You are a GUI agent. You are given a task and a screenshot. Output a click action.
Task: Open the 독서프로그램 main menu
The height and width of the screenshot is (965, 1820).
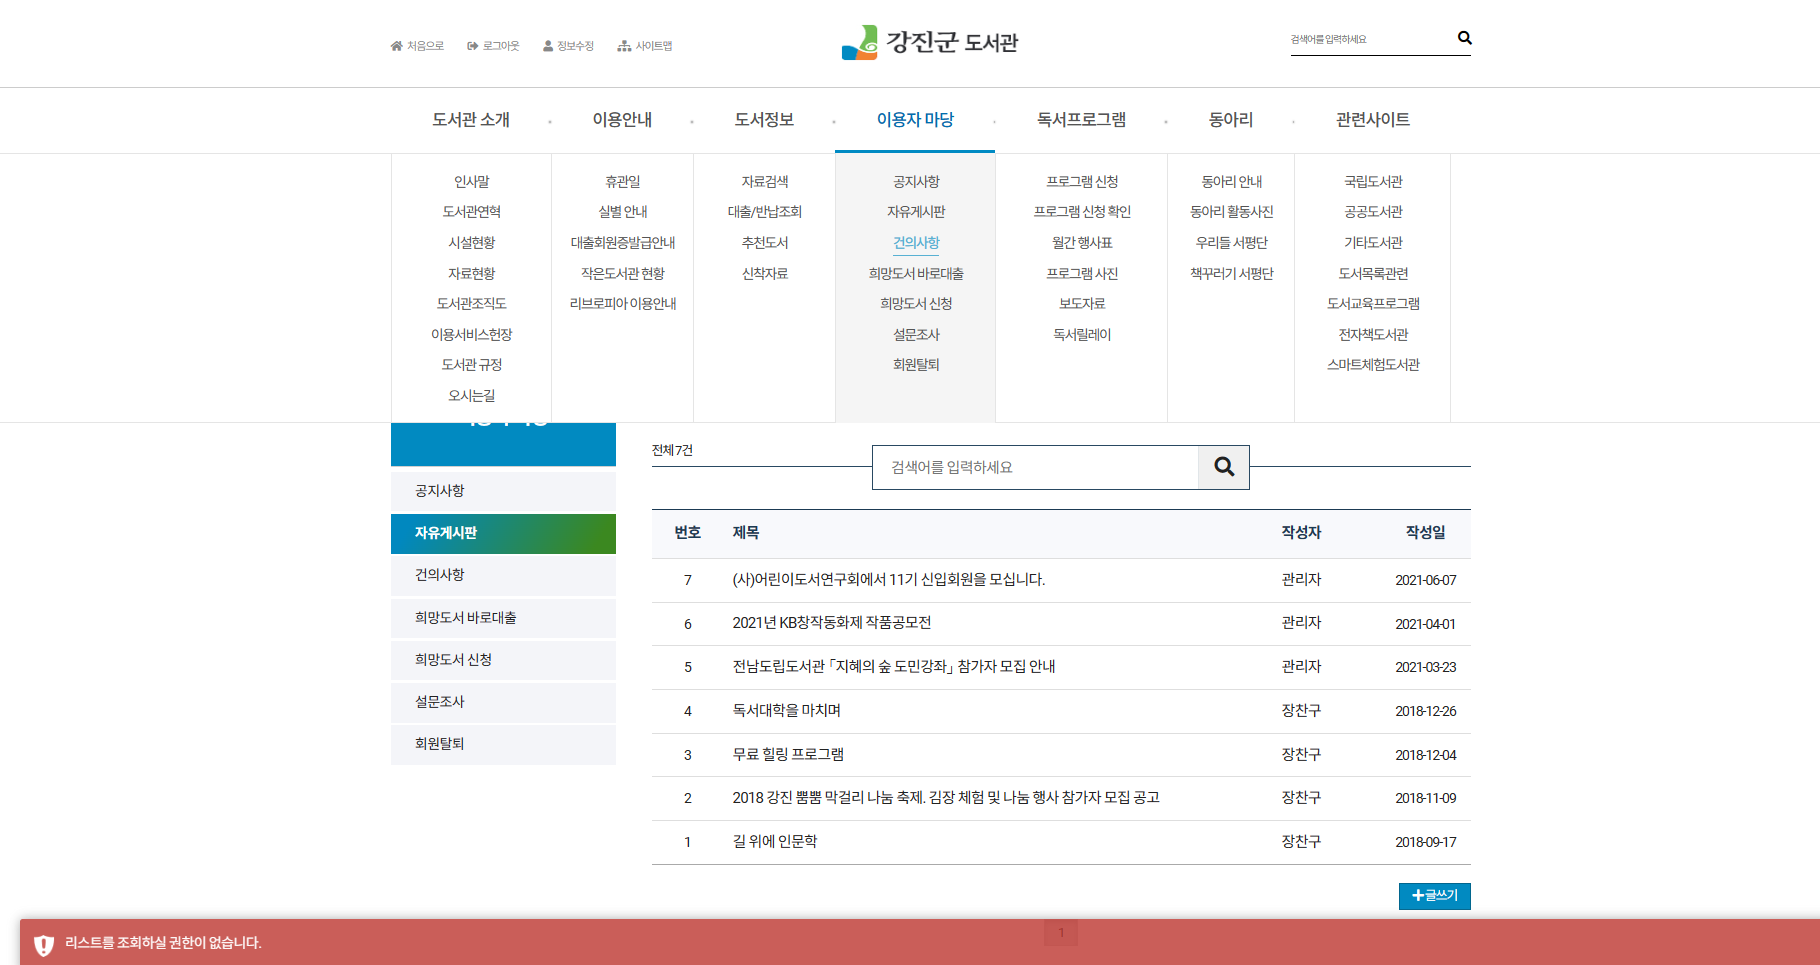tap(1081, 120)
